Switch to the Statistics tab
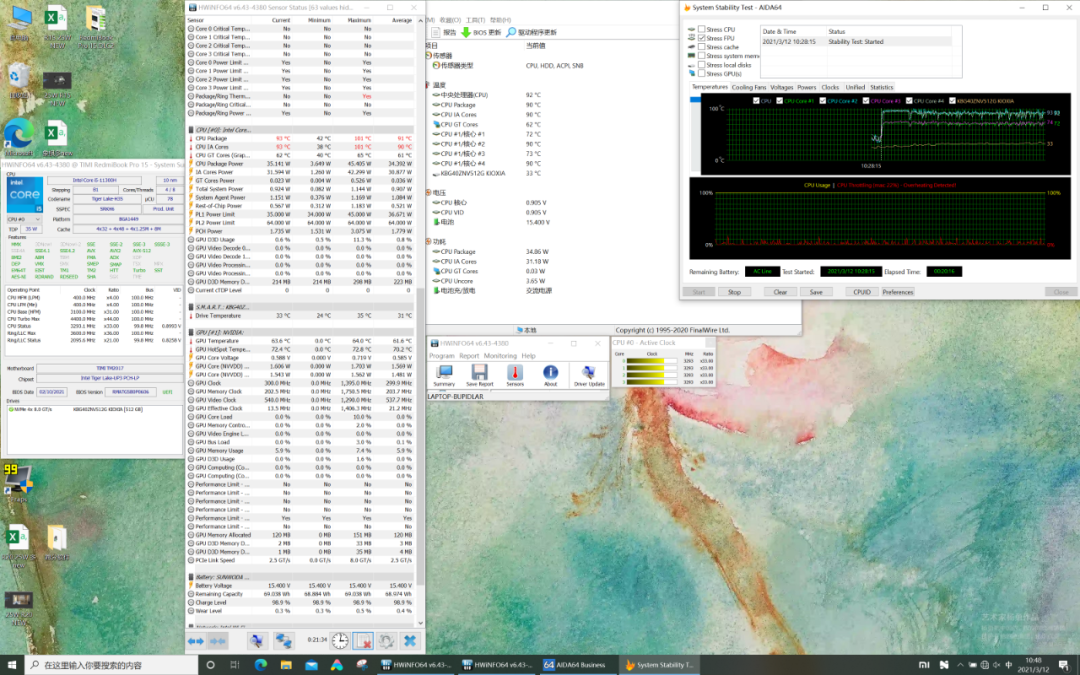 881,87
